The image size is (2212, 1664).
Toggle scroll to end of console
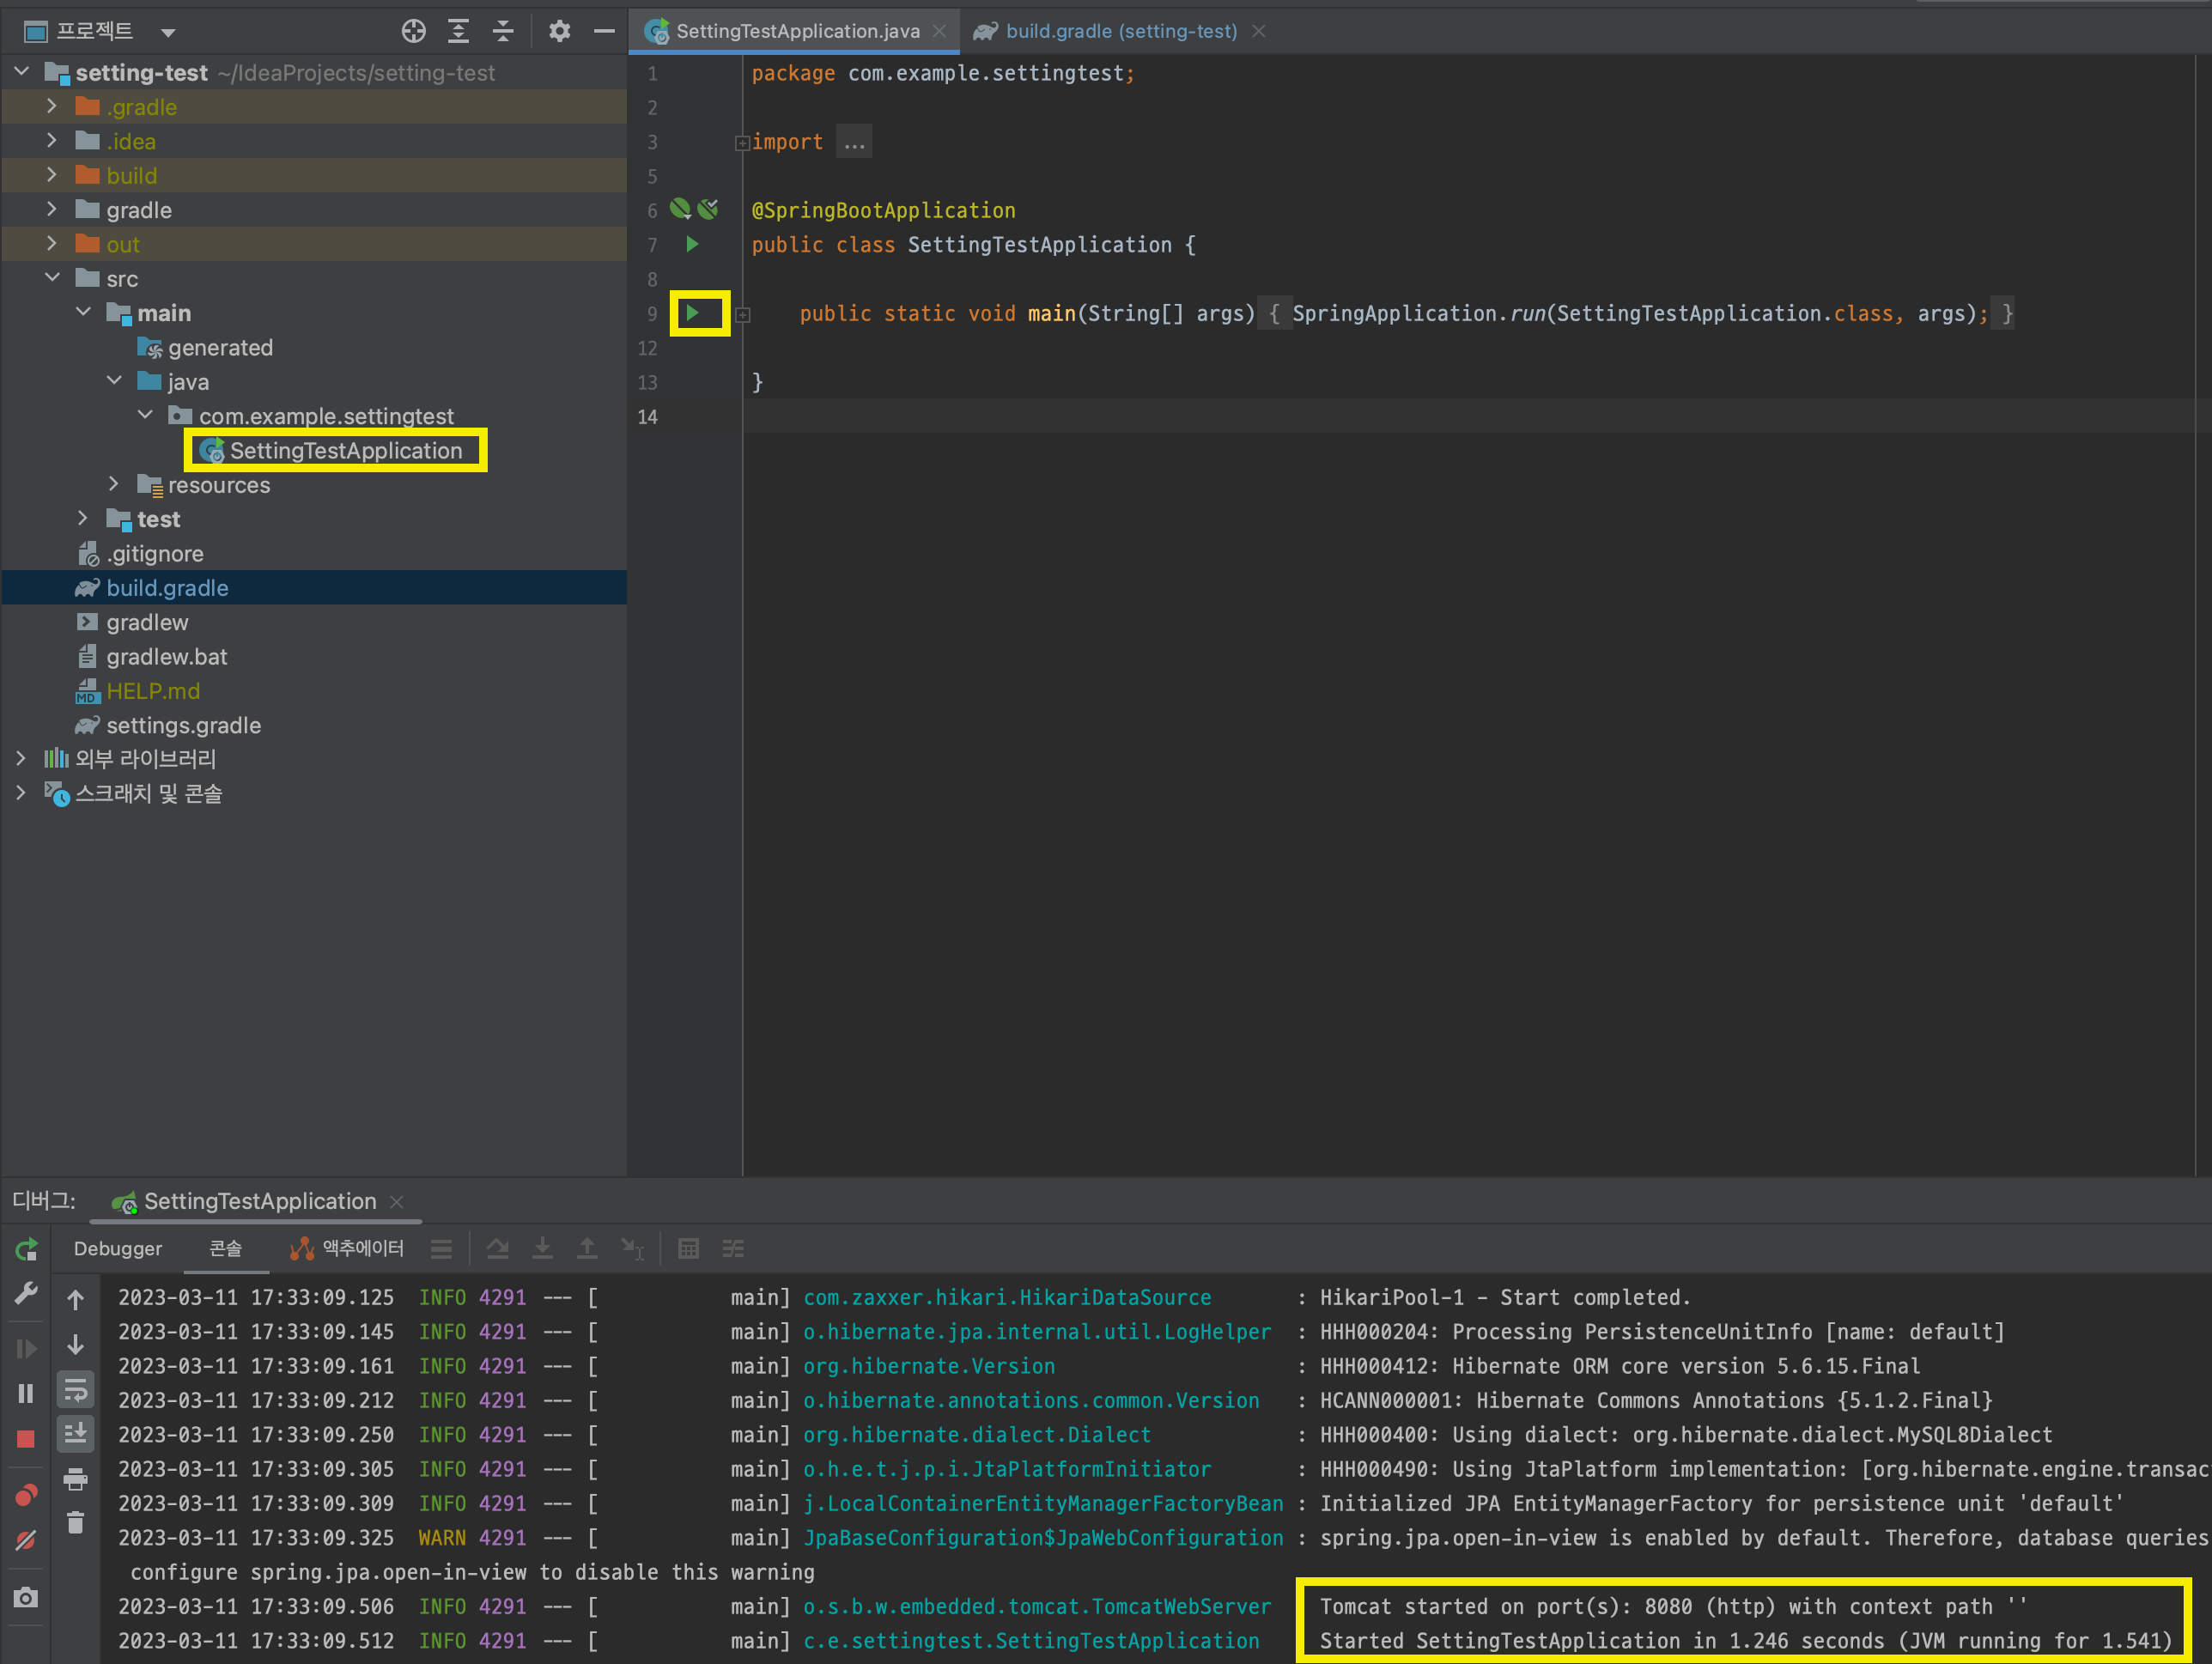75,1434
